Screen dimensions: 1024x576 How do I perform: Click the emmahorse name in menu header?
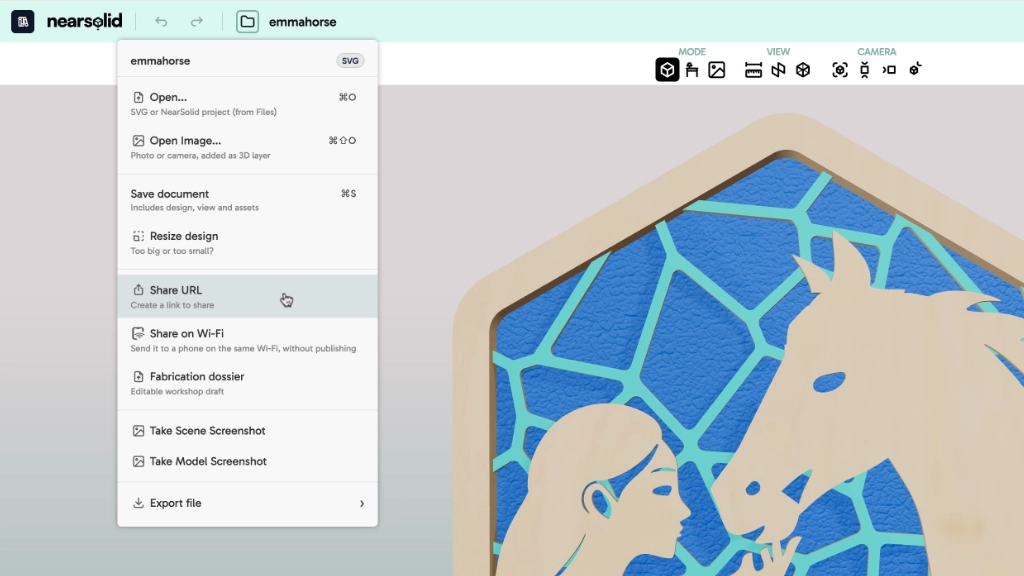click(160, 61)
